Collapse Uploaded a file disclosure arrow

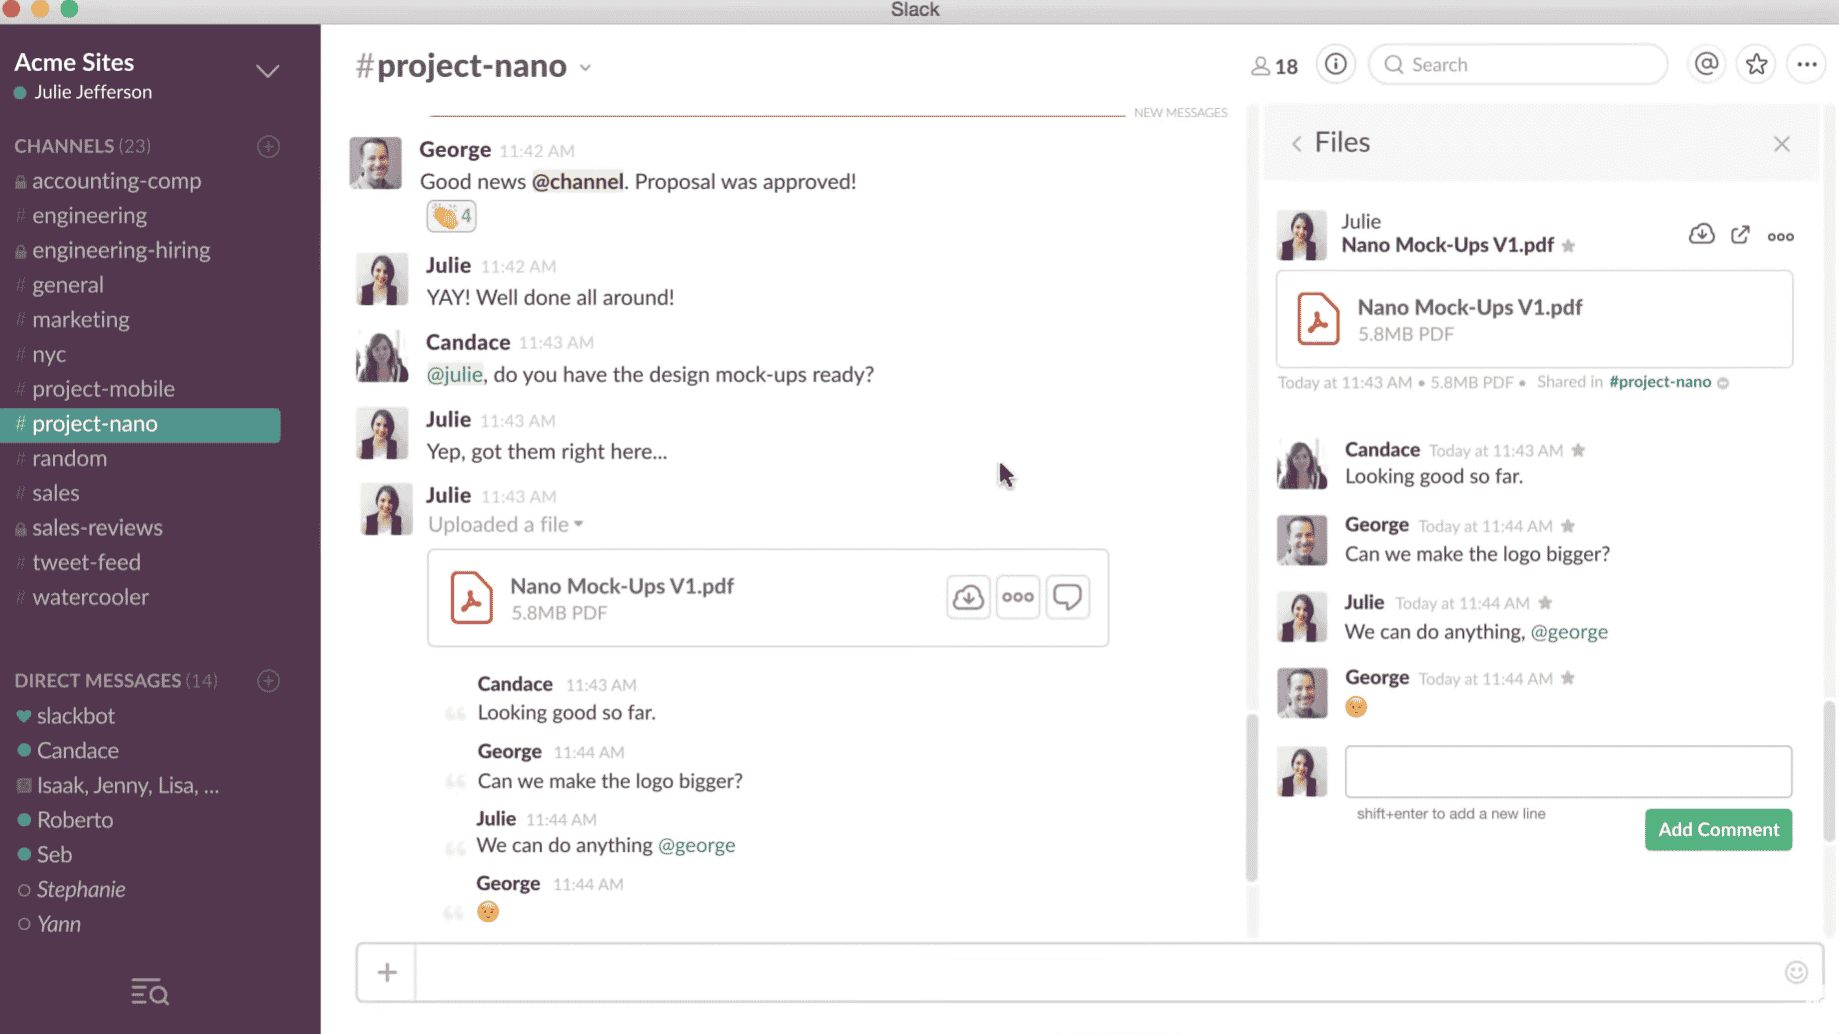click(x=578, y=524)
